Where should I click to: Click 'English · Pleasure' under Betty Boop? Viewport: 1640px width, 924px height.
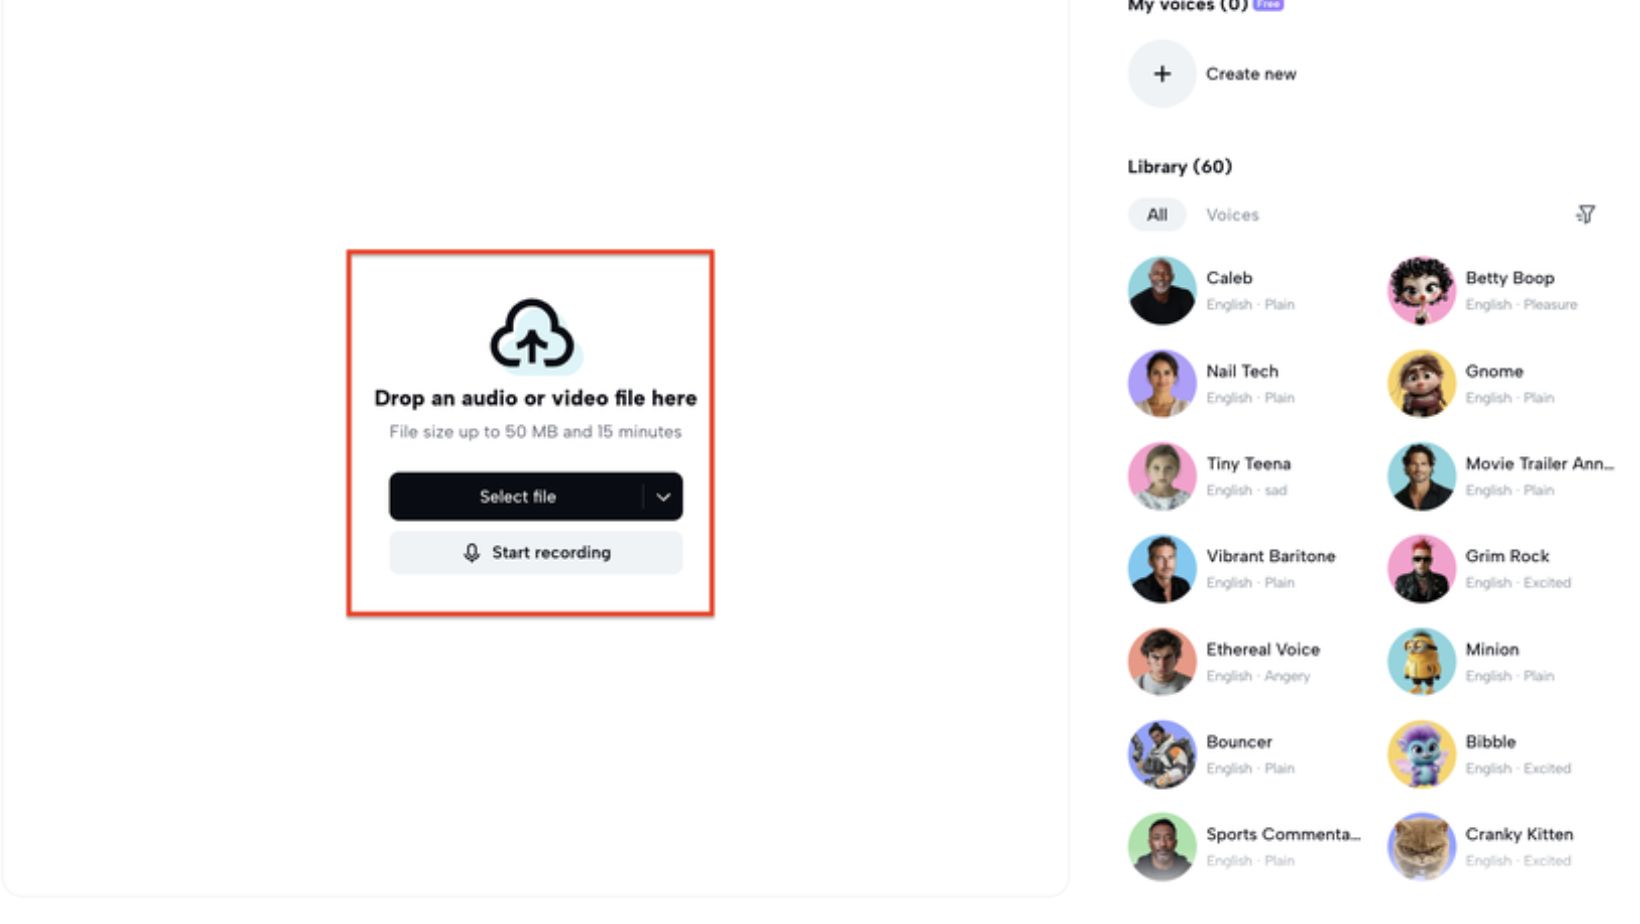1521,304
